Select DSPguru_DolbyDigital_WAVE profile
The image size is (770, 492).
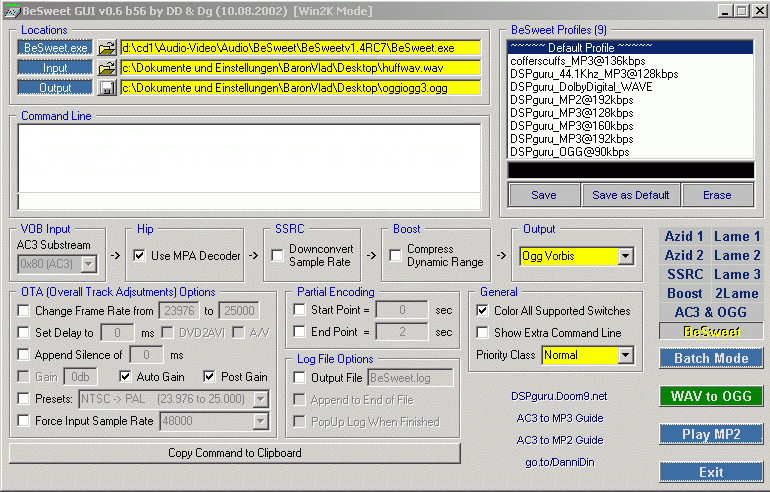point(631,87)
